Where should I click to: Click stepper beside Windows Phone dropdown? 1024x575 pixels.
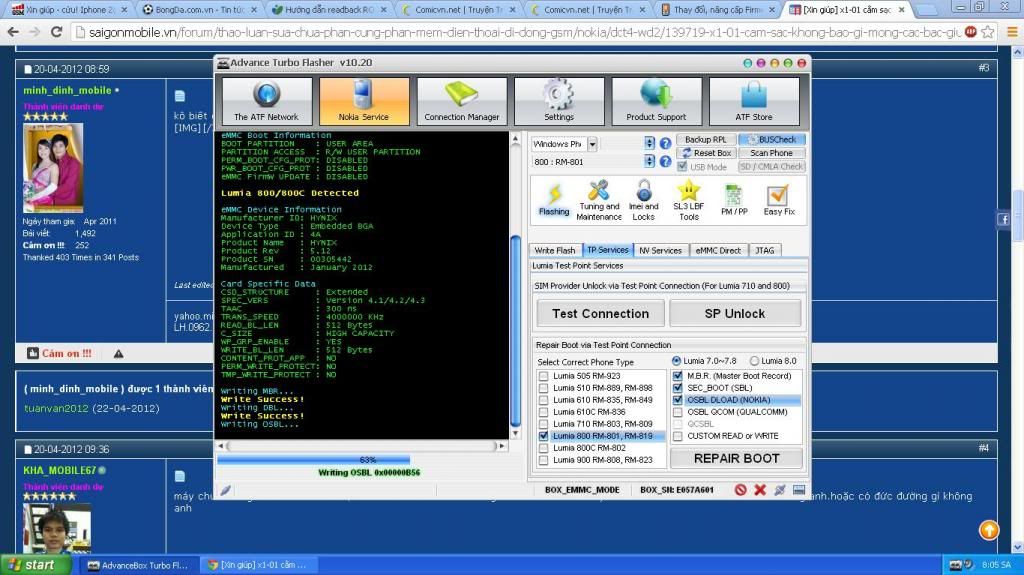pyautogui.click(x=649, y=143)
